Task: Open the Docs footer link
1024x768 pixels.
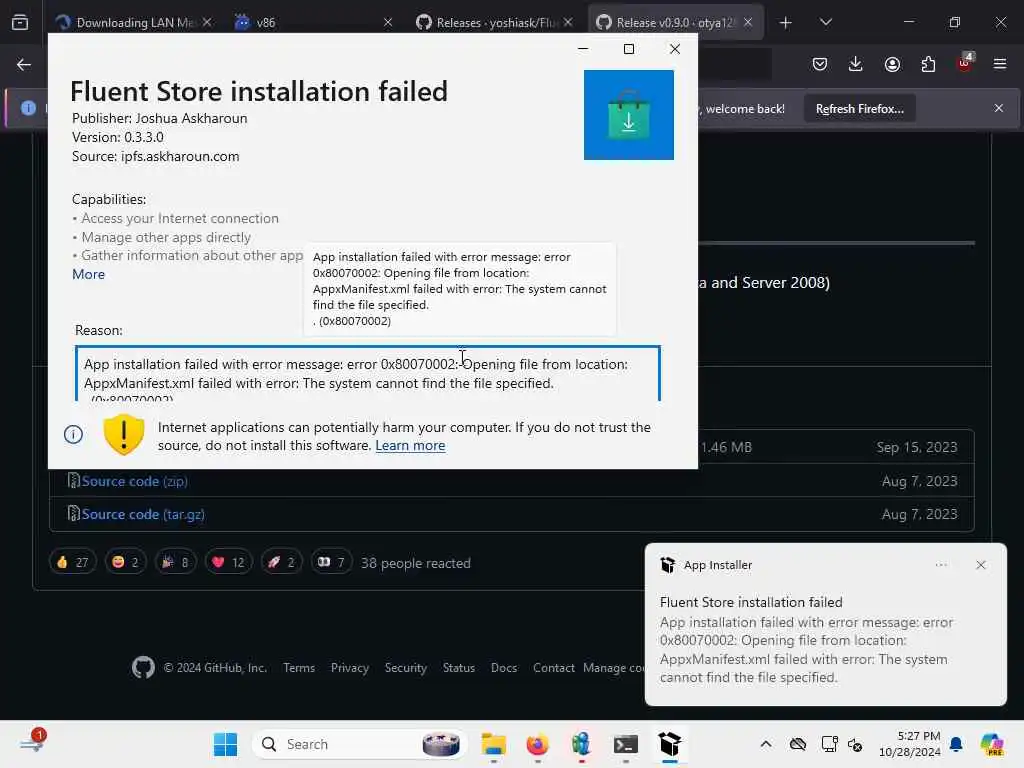Action: [504, 667]
